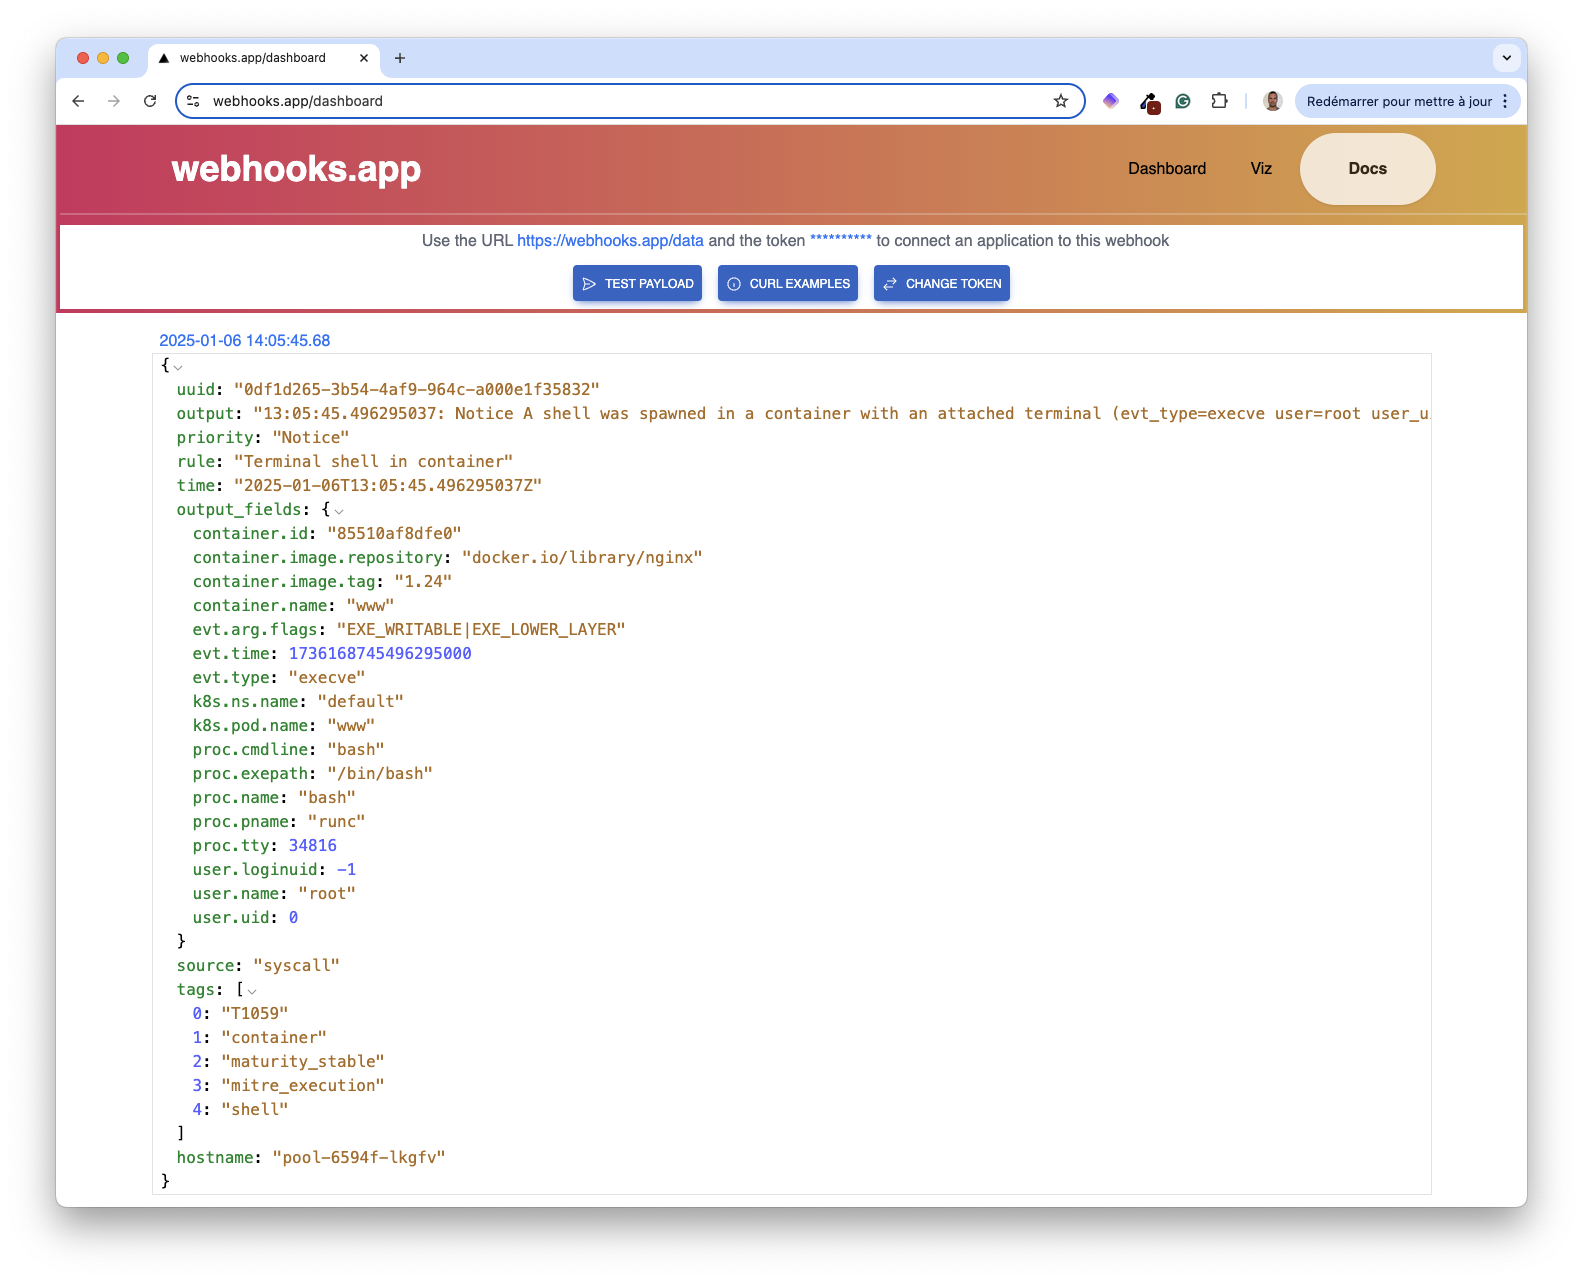Click the CURL EXAMPLES button
The height and width of the screenshot is (1281, 1583).
[x=788, y=283]
